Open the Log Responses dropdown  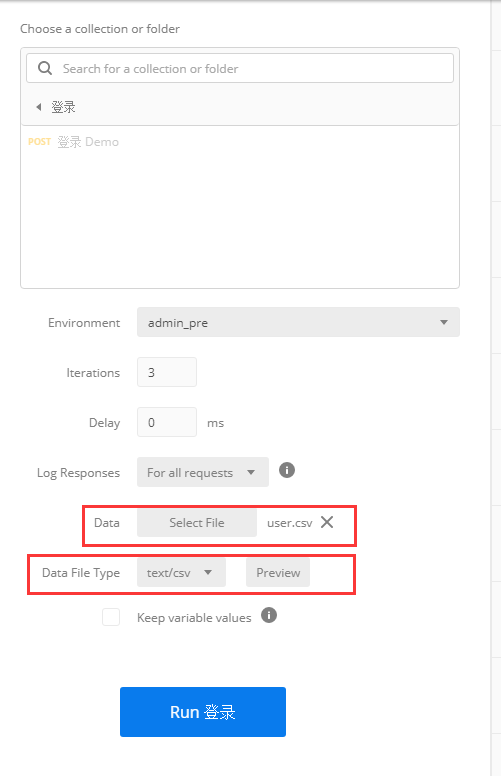point(203,472)
